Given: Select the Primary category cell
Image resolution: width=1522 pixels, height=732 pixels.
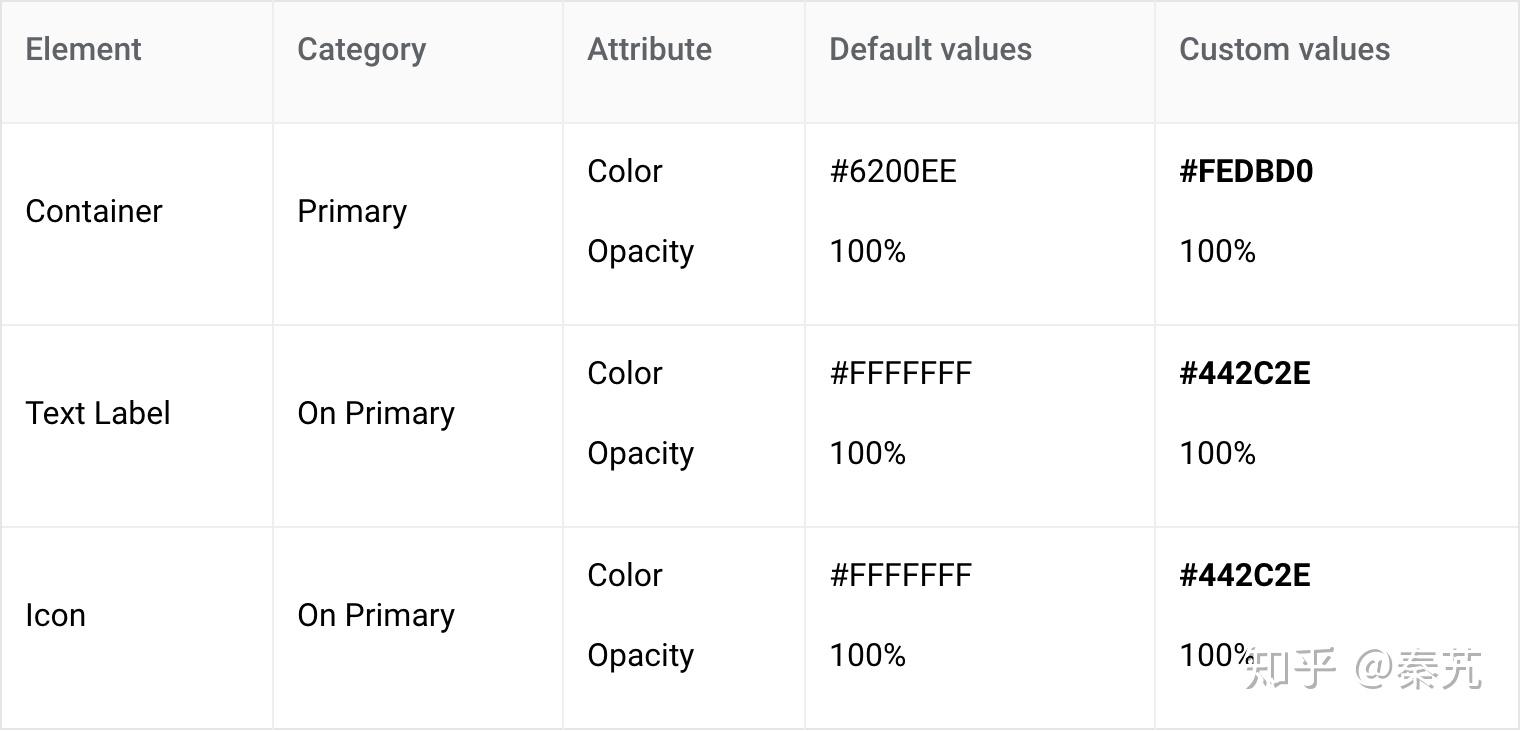Looking at the screenshot, I should [352, 211].
